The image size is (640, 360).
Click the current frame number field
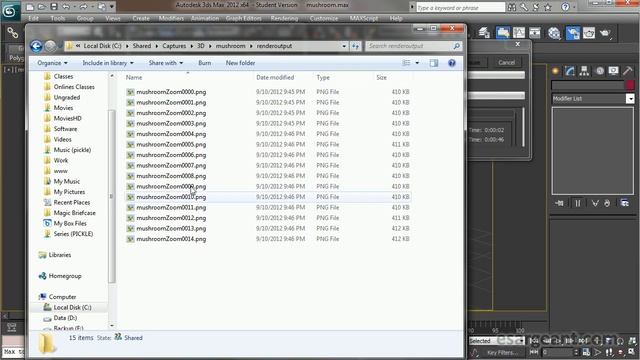tap(558, 352)
